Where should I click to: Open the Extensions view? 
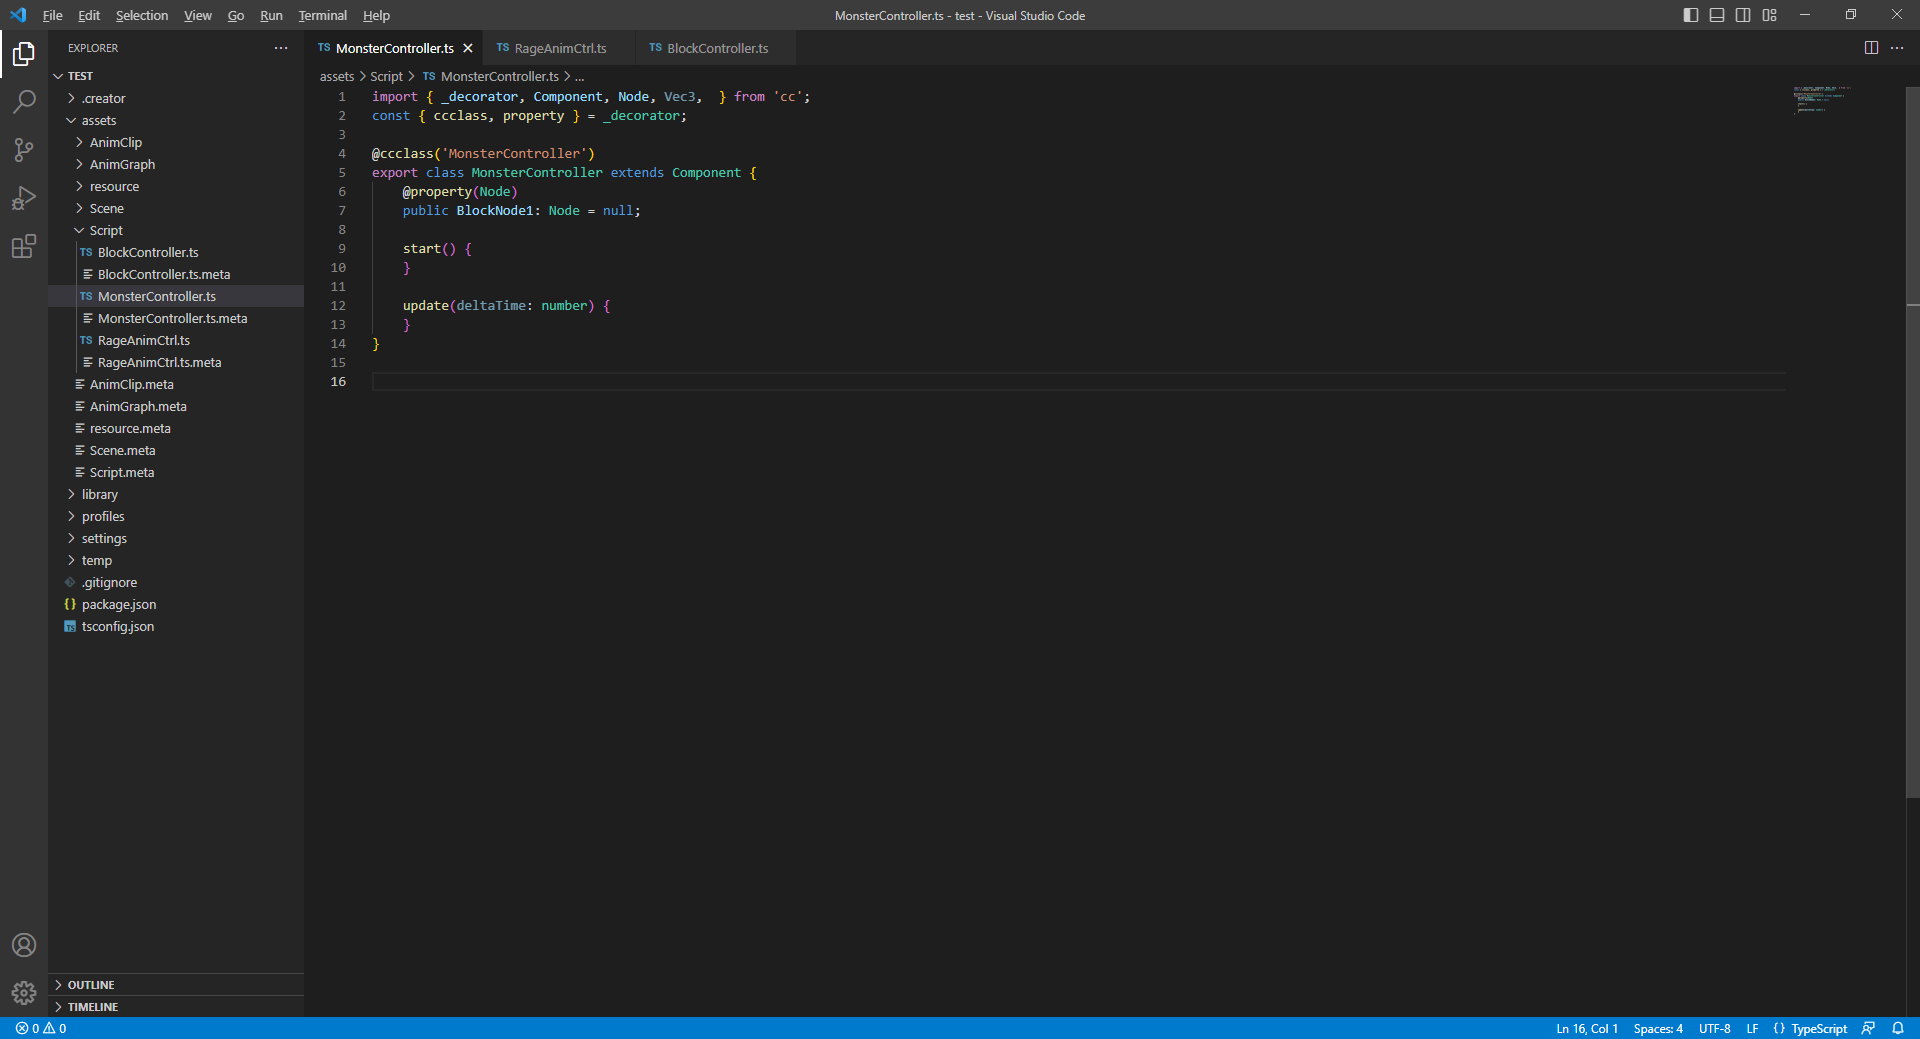click(24, 246)
